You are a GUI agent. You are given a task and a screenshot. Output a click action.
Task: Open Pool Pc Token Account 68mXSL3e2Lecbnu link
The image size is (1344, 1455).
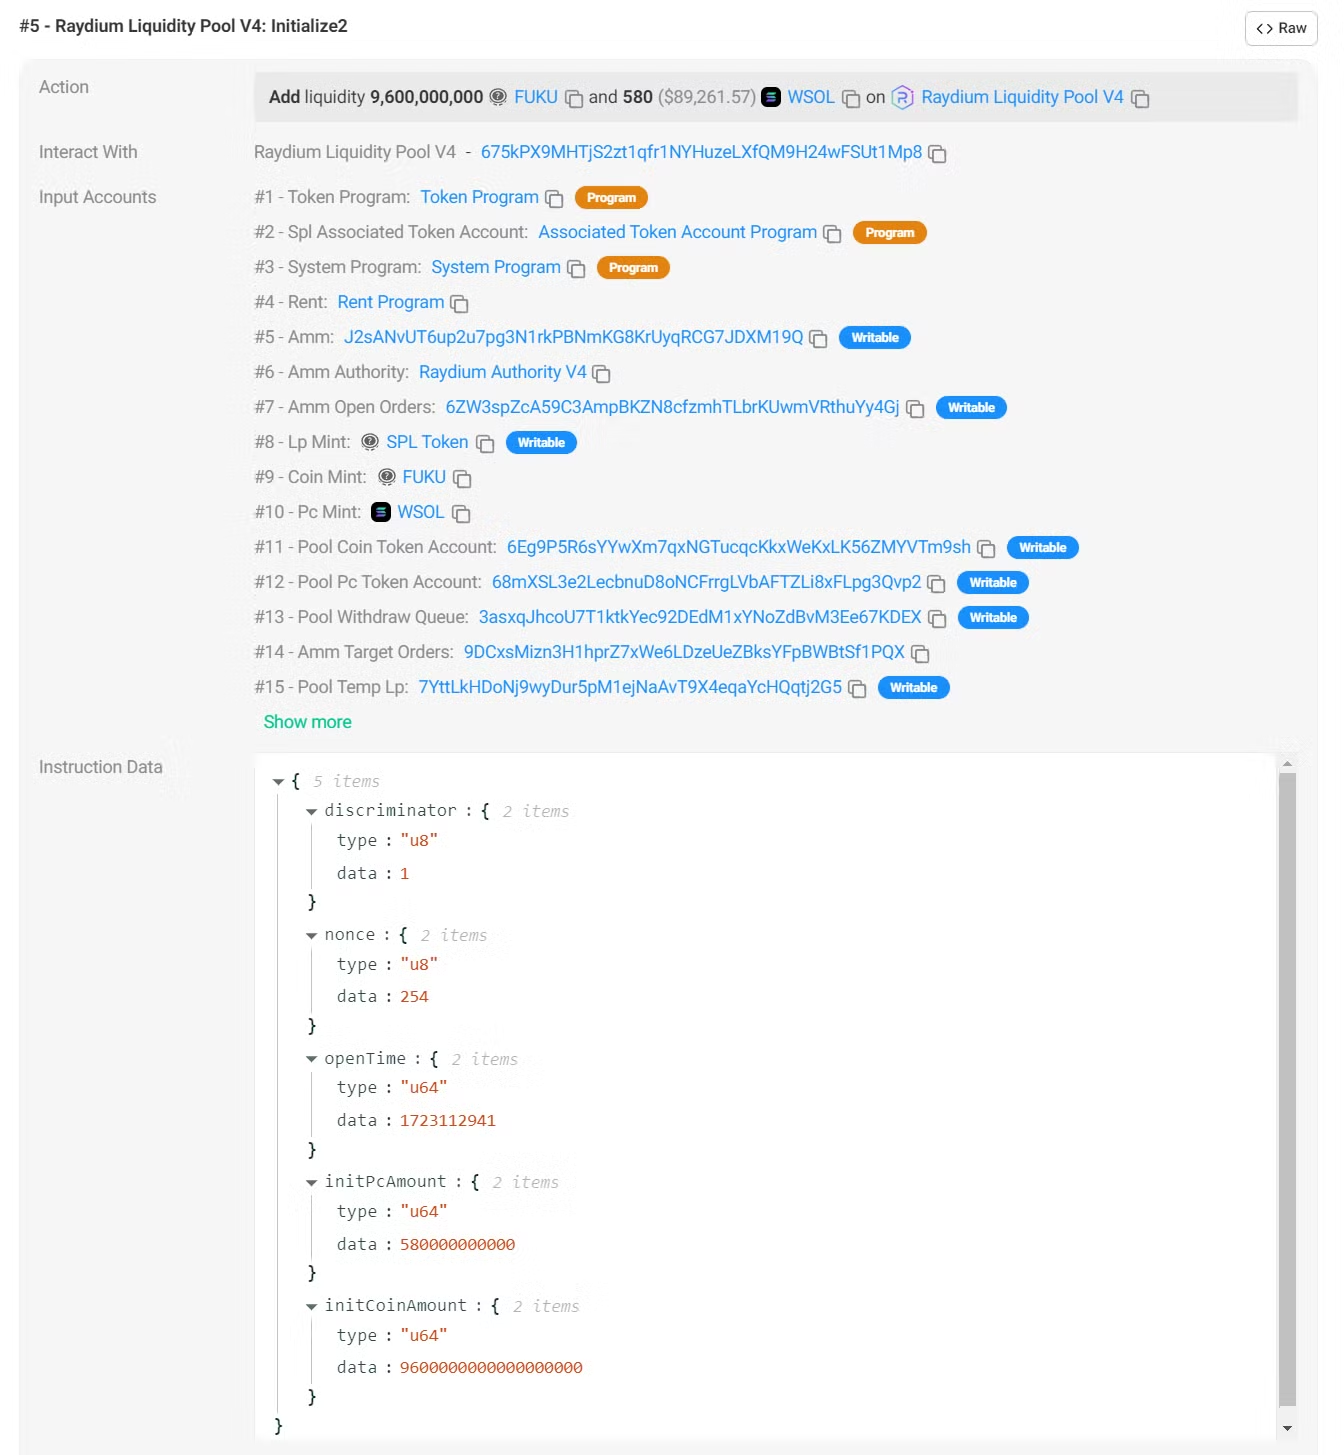click(x=707, y=582)
